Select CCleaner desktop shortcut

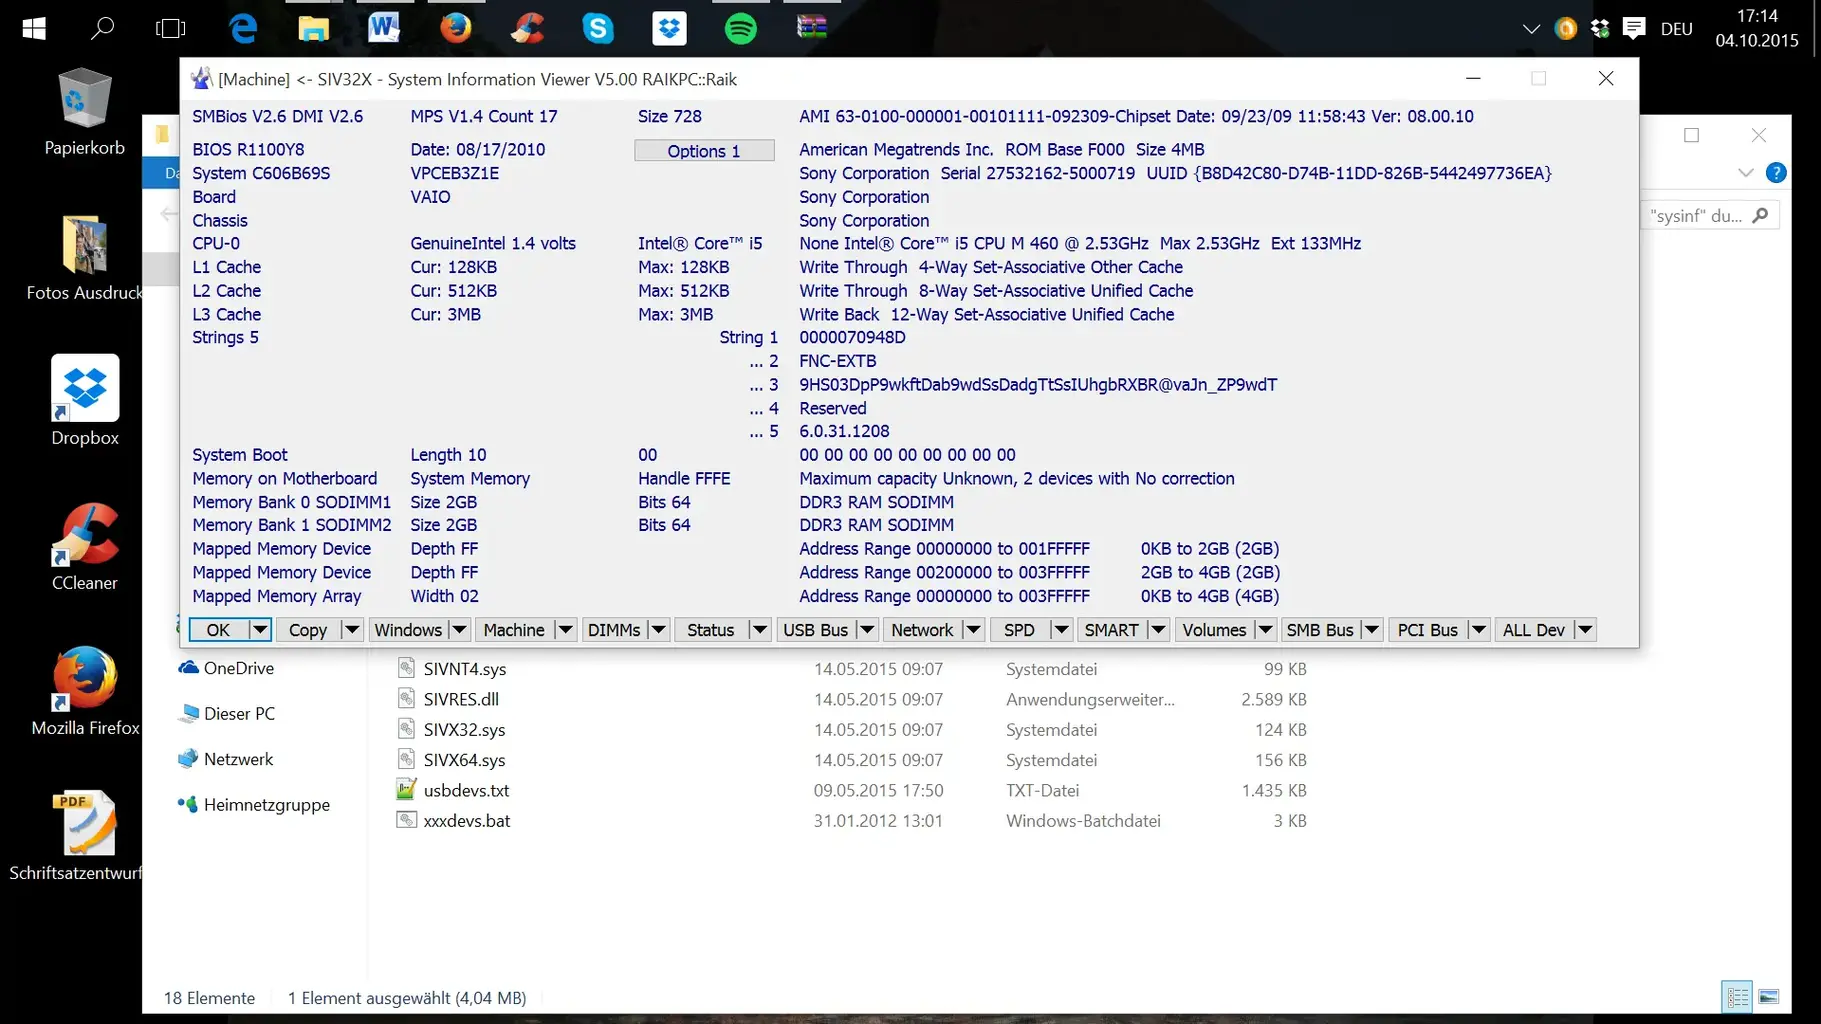point(85,546)
